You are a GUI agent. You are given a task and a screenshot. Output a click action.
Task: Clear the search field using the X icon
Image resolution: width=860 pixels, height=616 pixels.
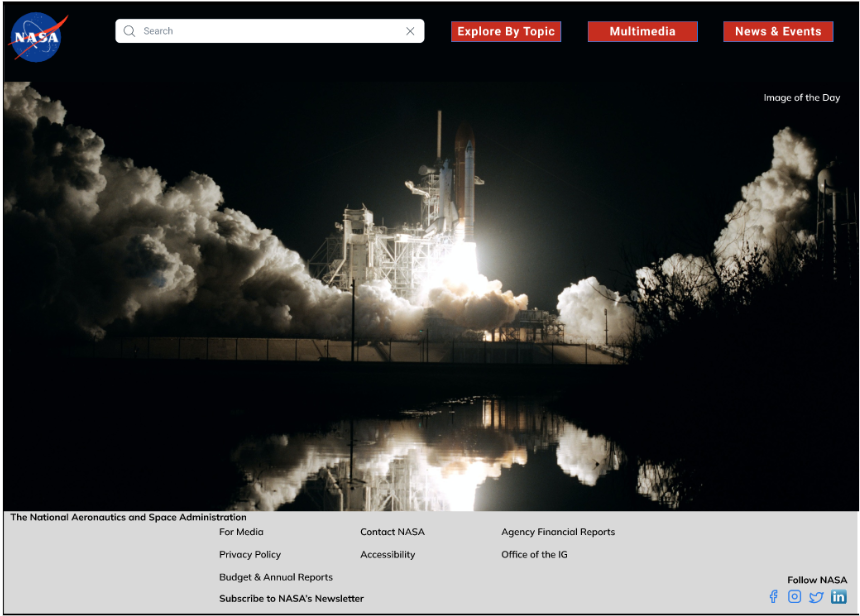click(410, 31)
